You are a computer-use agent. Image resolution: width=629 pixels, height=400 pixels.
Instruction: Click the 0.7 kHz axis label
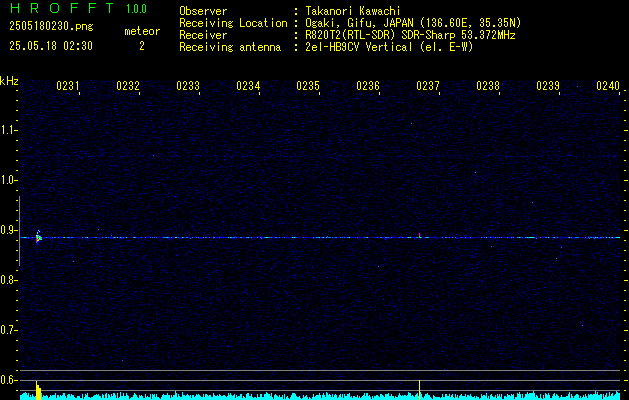[8, 330]
